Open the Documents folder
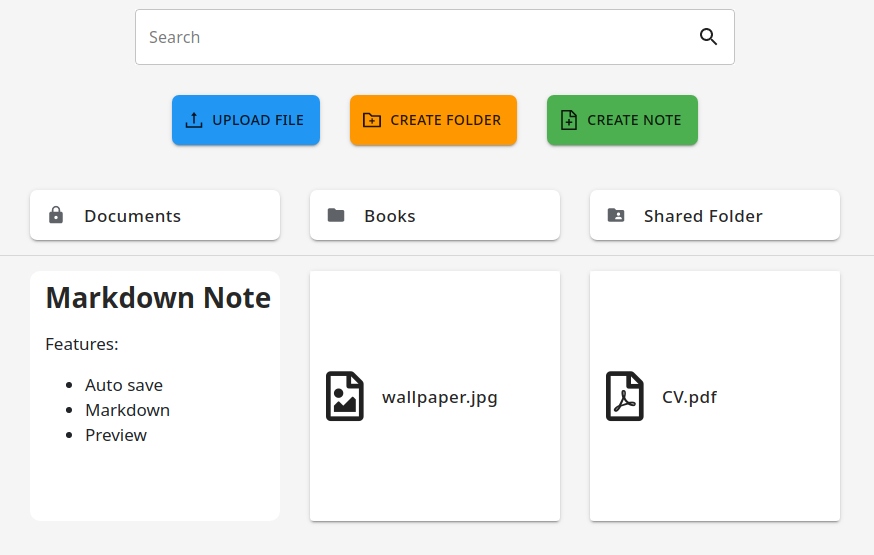 [155, 216]
